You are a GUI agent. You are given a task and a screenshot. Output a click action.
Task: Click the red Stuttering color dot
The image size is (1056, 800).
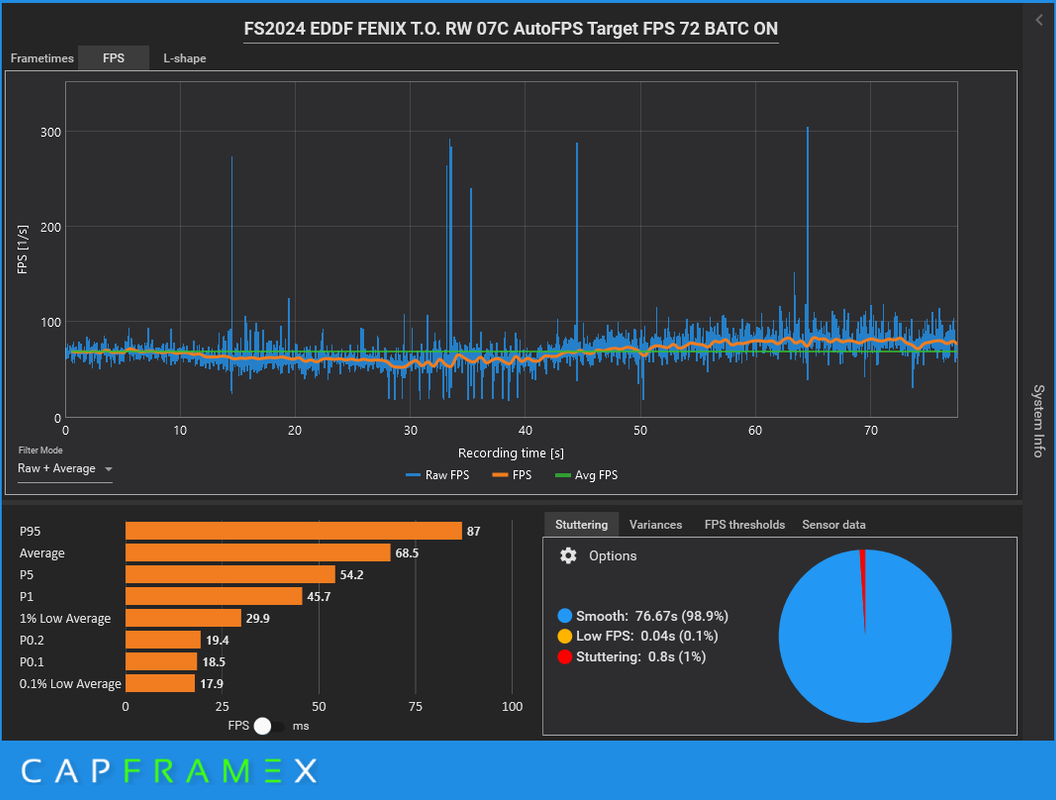565,657
